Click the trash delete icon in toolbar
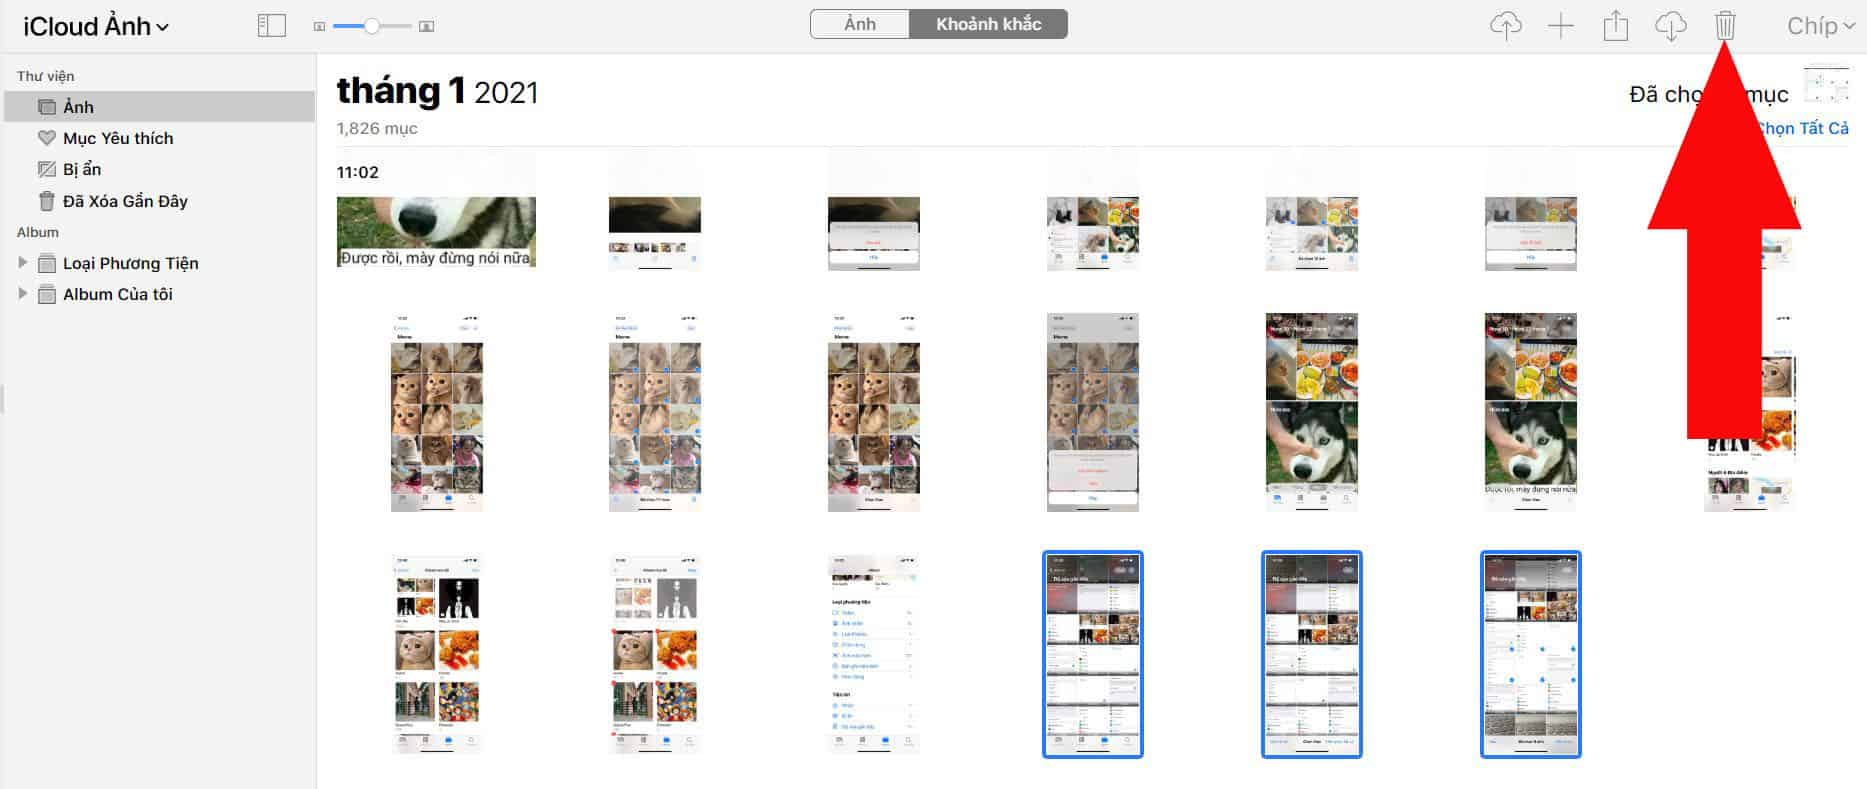The height and width of the screenshot is (789, 1867). pyautogui.click(x=1725, y=26)
